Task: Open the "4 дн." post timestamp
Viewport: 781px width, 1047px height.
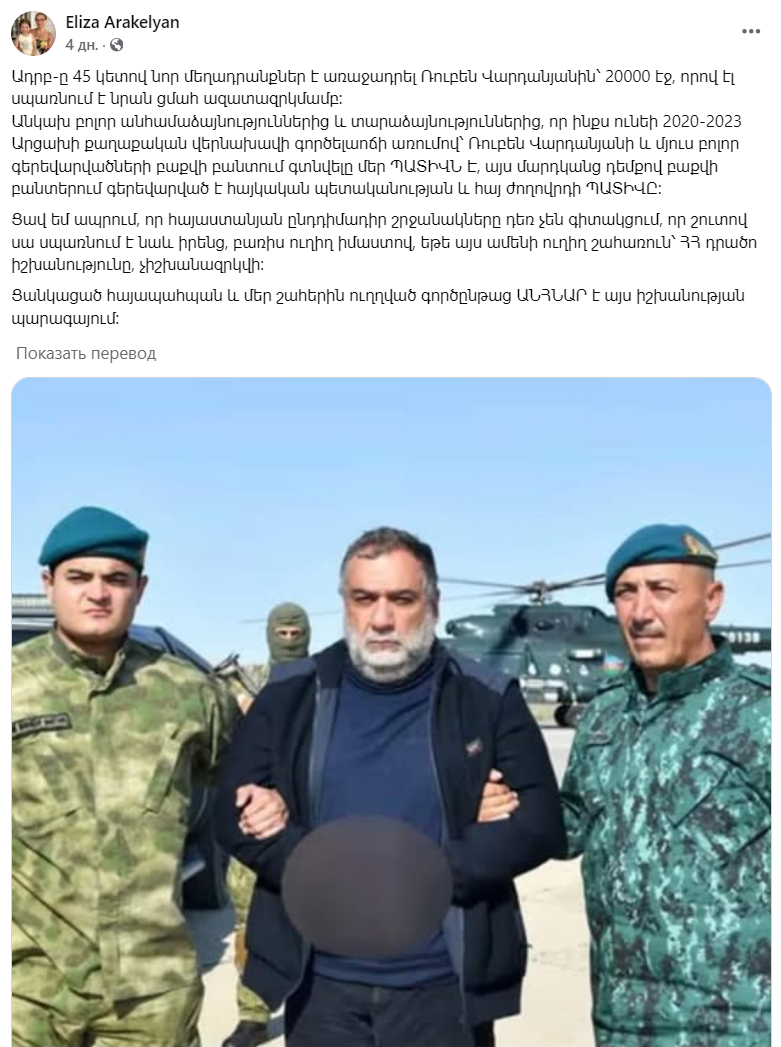Action: tap(81, 45)
